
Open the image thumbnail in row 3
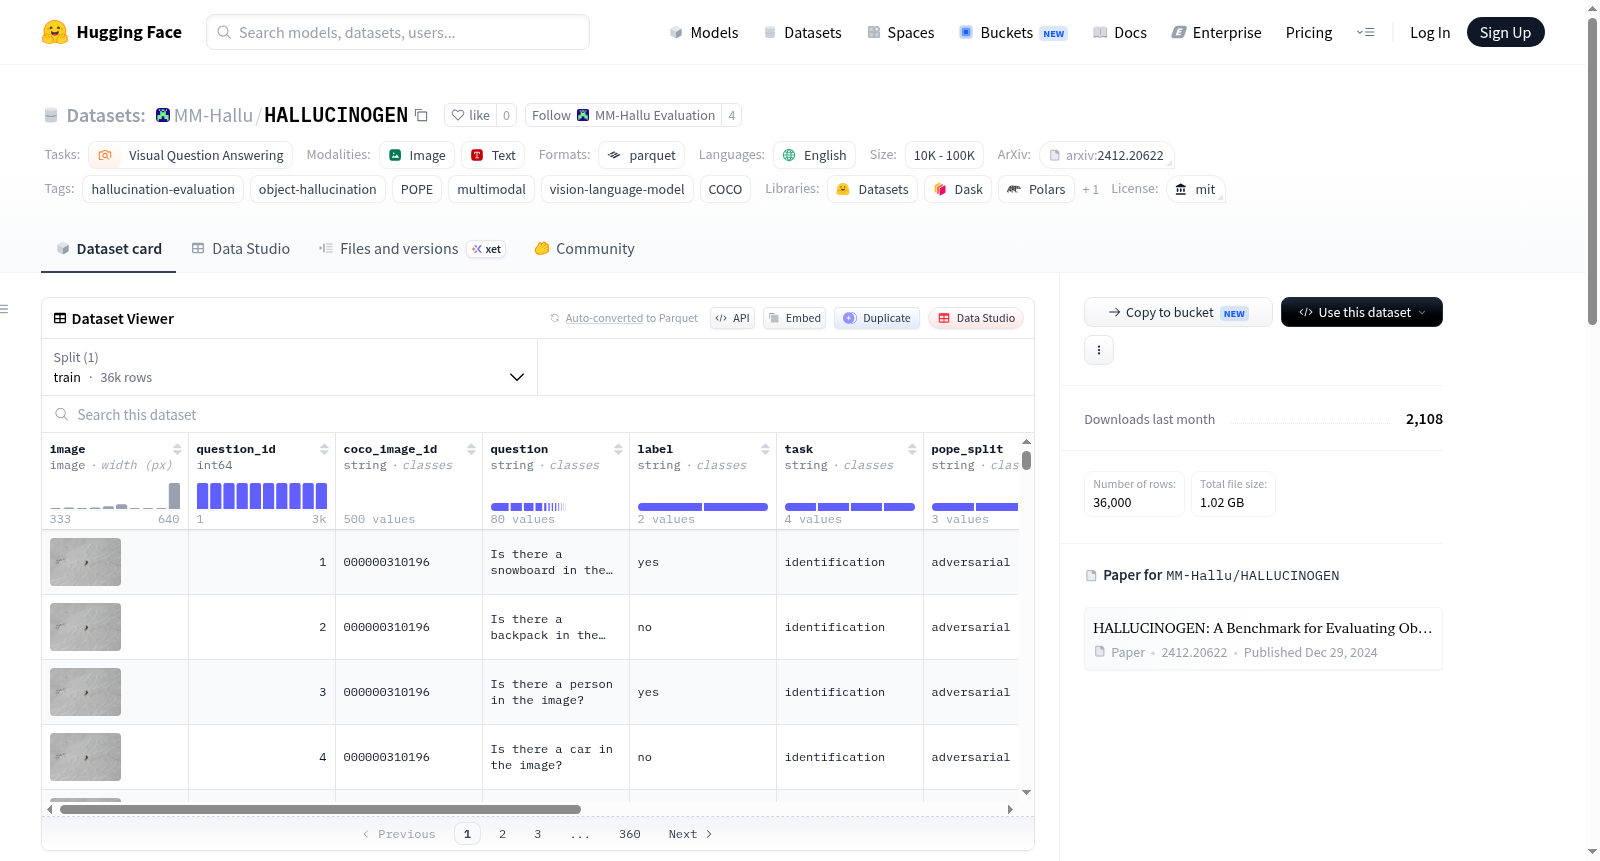click(x=85, y=692)
